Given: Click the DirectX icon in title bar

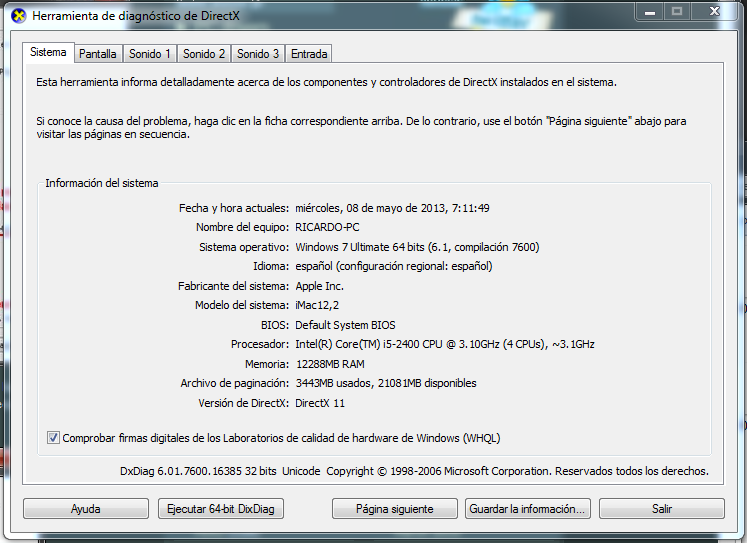Looking at the screenshot, I should click(x=19, y=16).
